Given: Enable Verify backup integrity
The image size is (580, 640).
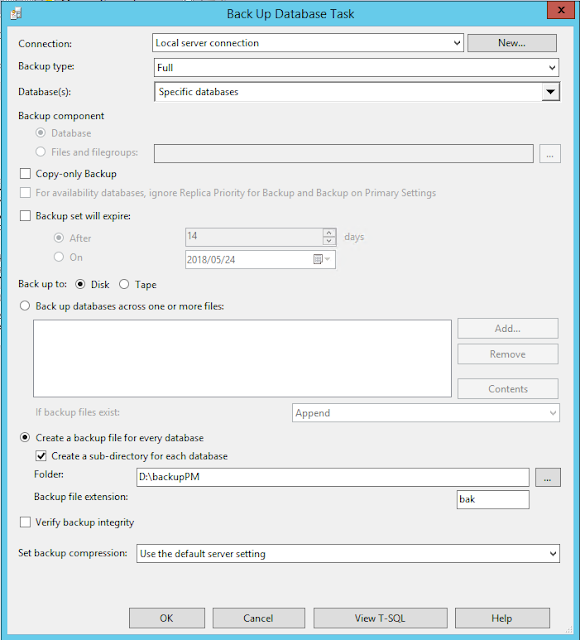Looking at the screenshot, I should (x=25, y=522).
